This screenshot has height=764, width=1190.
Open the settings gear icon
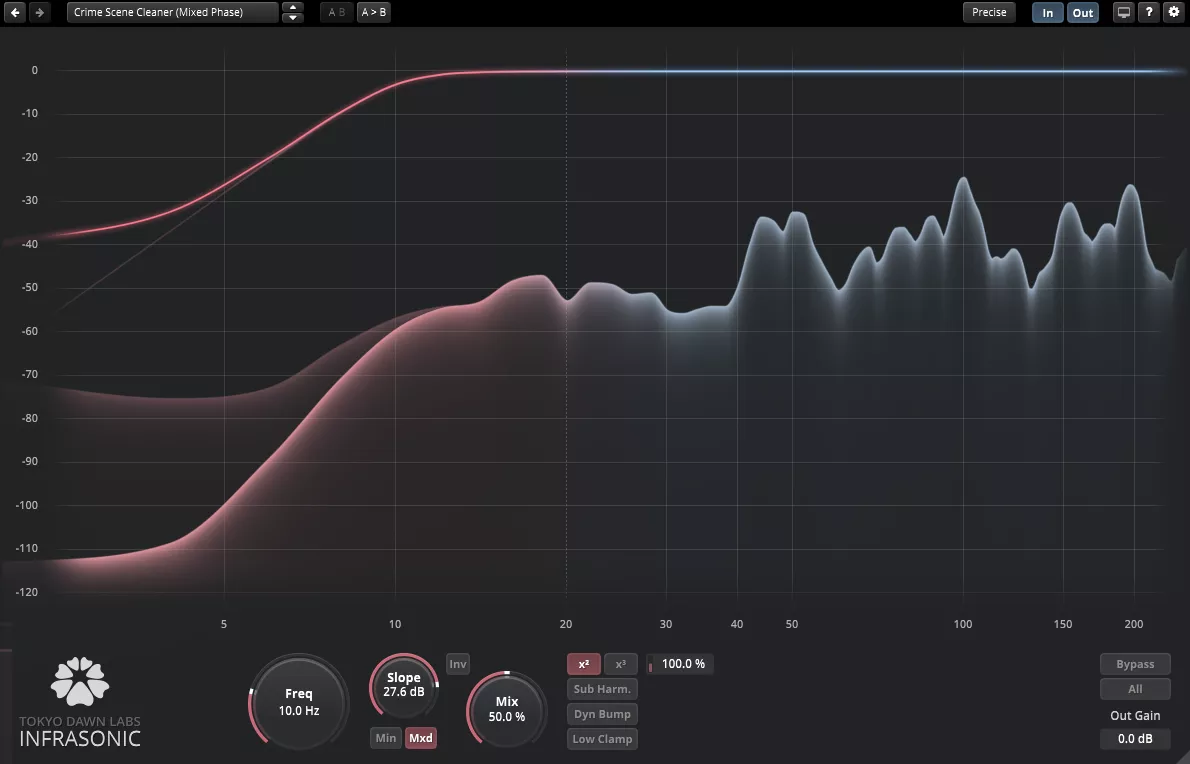pyautogui.click(x=1173, y=12)
